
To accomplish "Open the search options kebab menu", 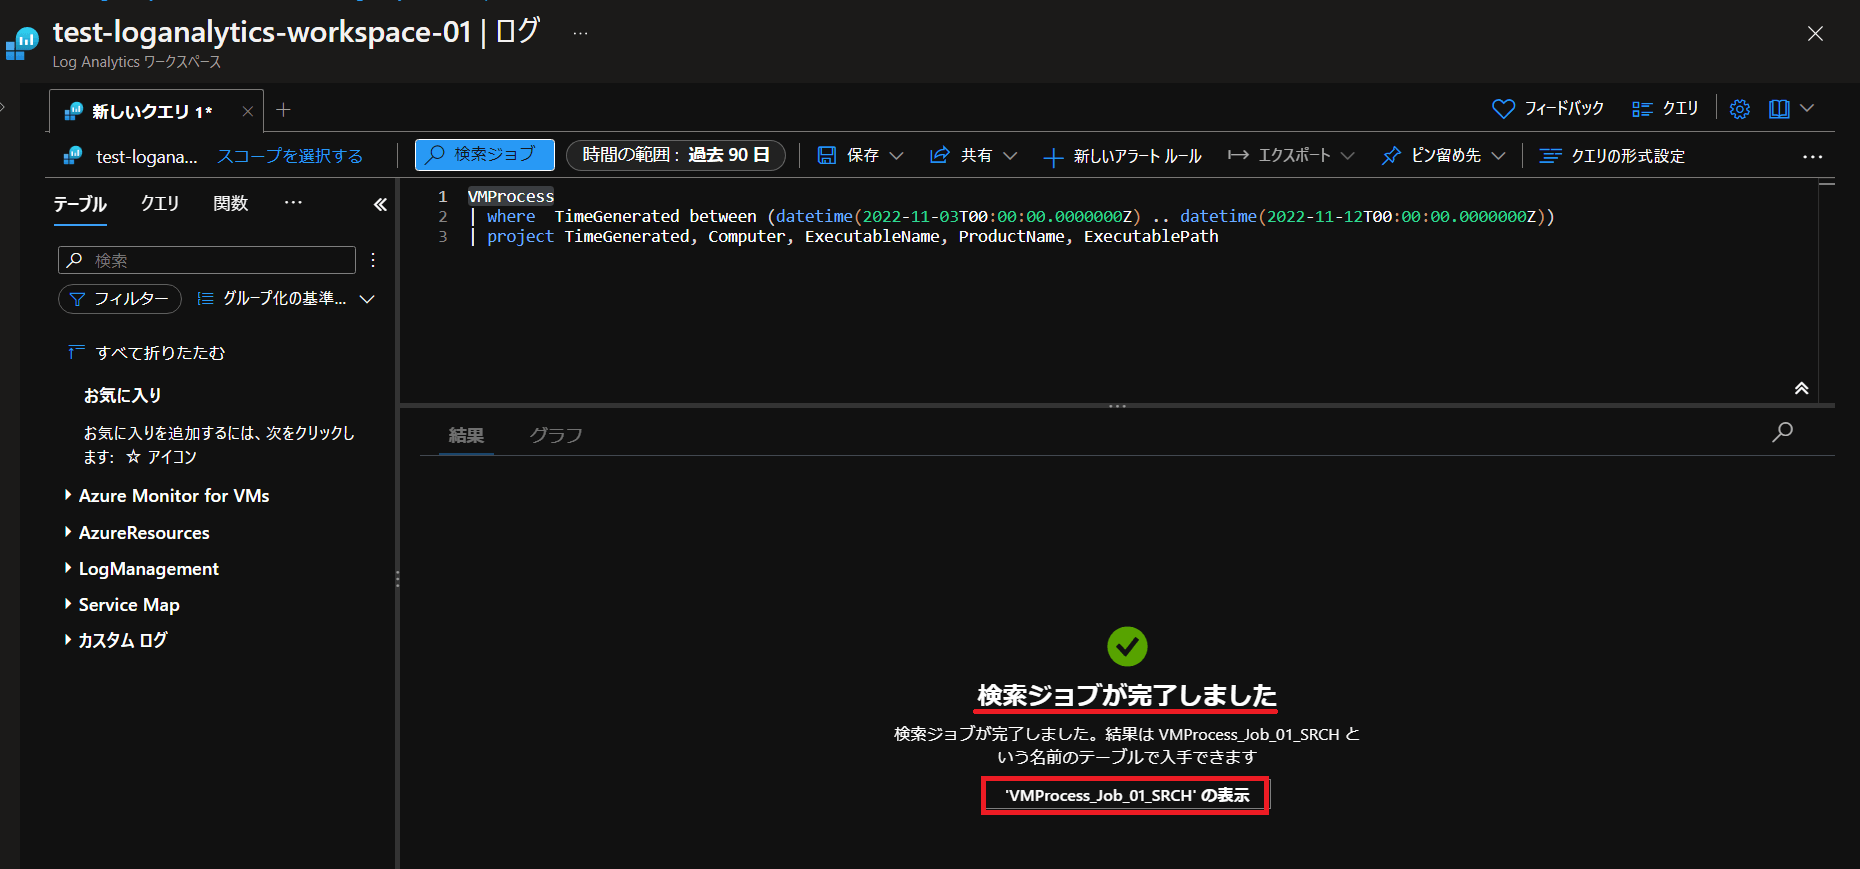I will [373, 260].
